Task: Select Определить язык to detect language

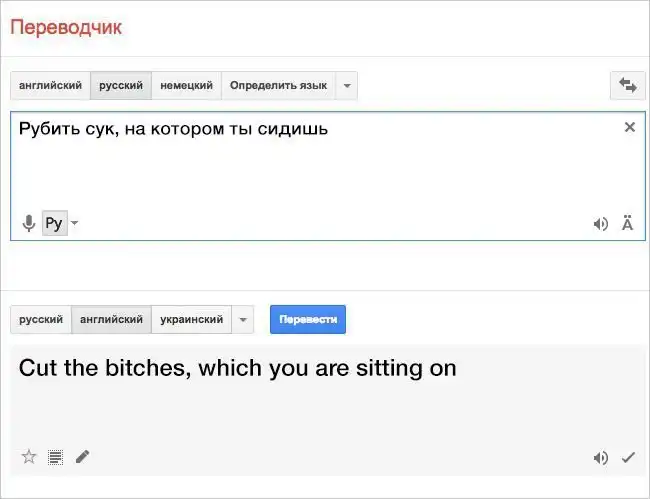Action: pos(278,86)
